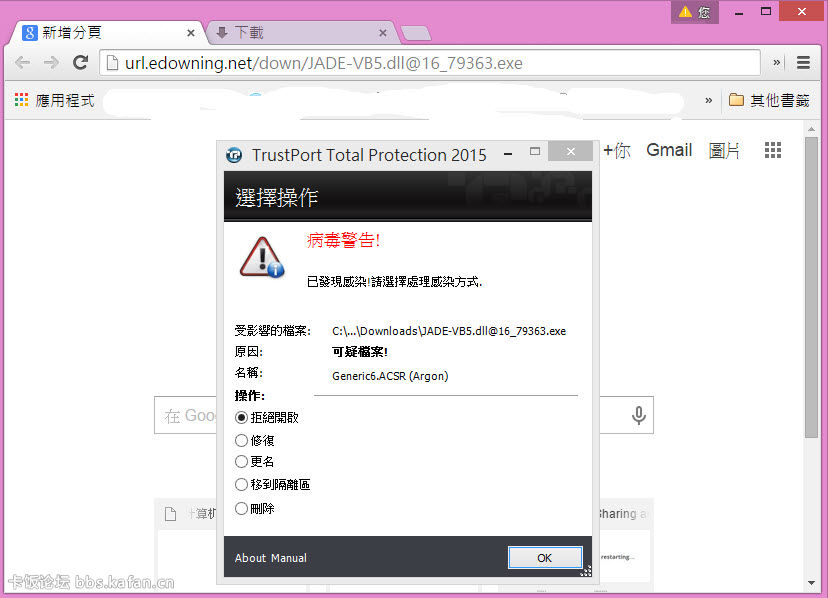828x598 pixels.
Task: Click the page icon in address bar
Action: pyautogui.click(x=112, y=63)
